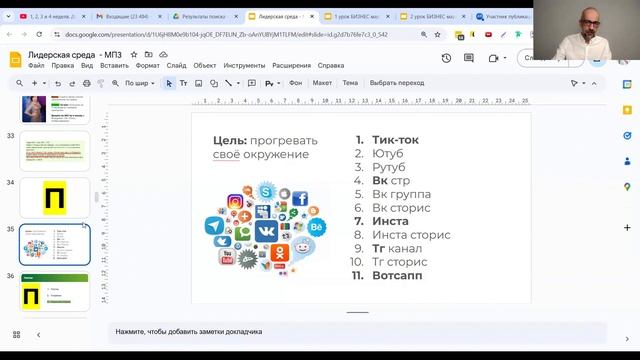The image size is (640, 360).
Task: Select slide 36 thumbnail
Action: pos(55,291)
